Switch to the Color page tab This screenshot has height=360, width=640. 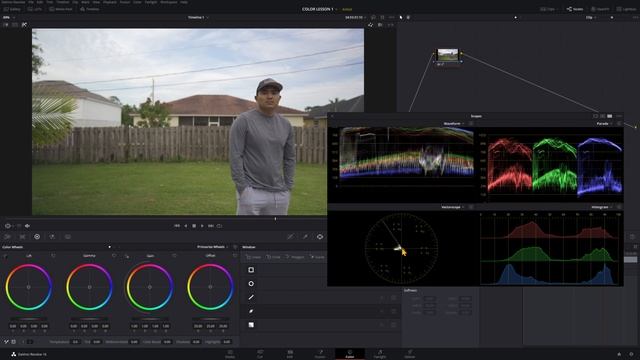pyautogui.click(x=350, y=354)
